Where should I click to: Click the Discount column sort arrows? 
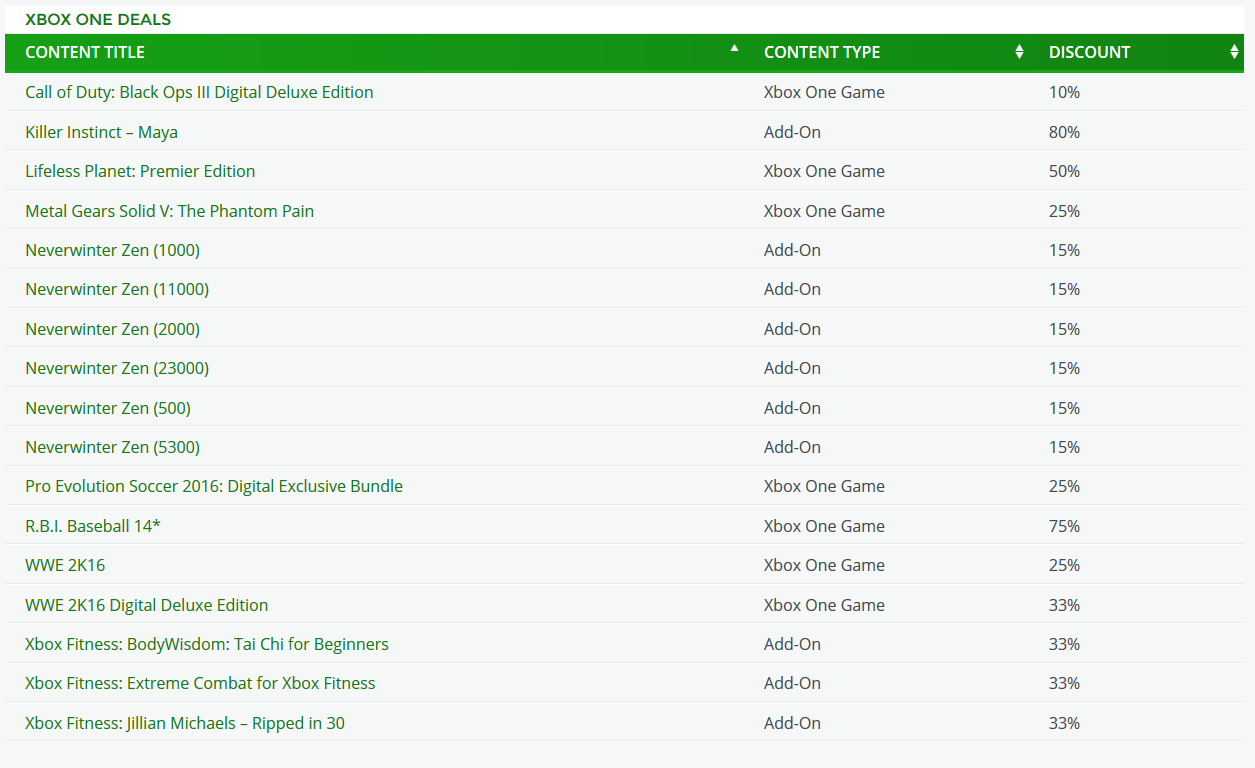1234,52
